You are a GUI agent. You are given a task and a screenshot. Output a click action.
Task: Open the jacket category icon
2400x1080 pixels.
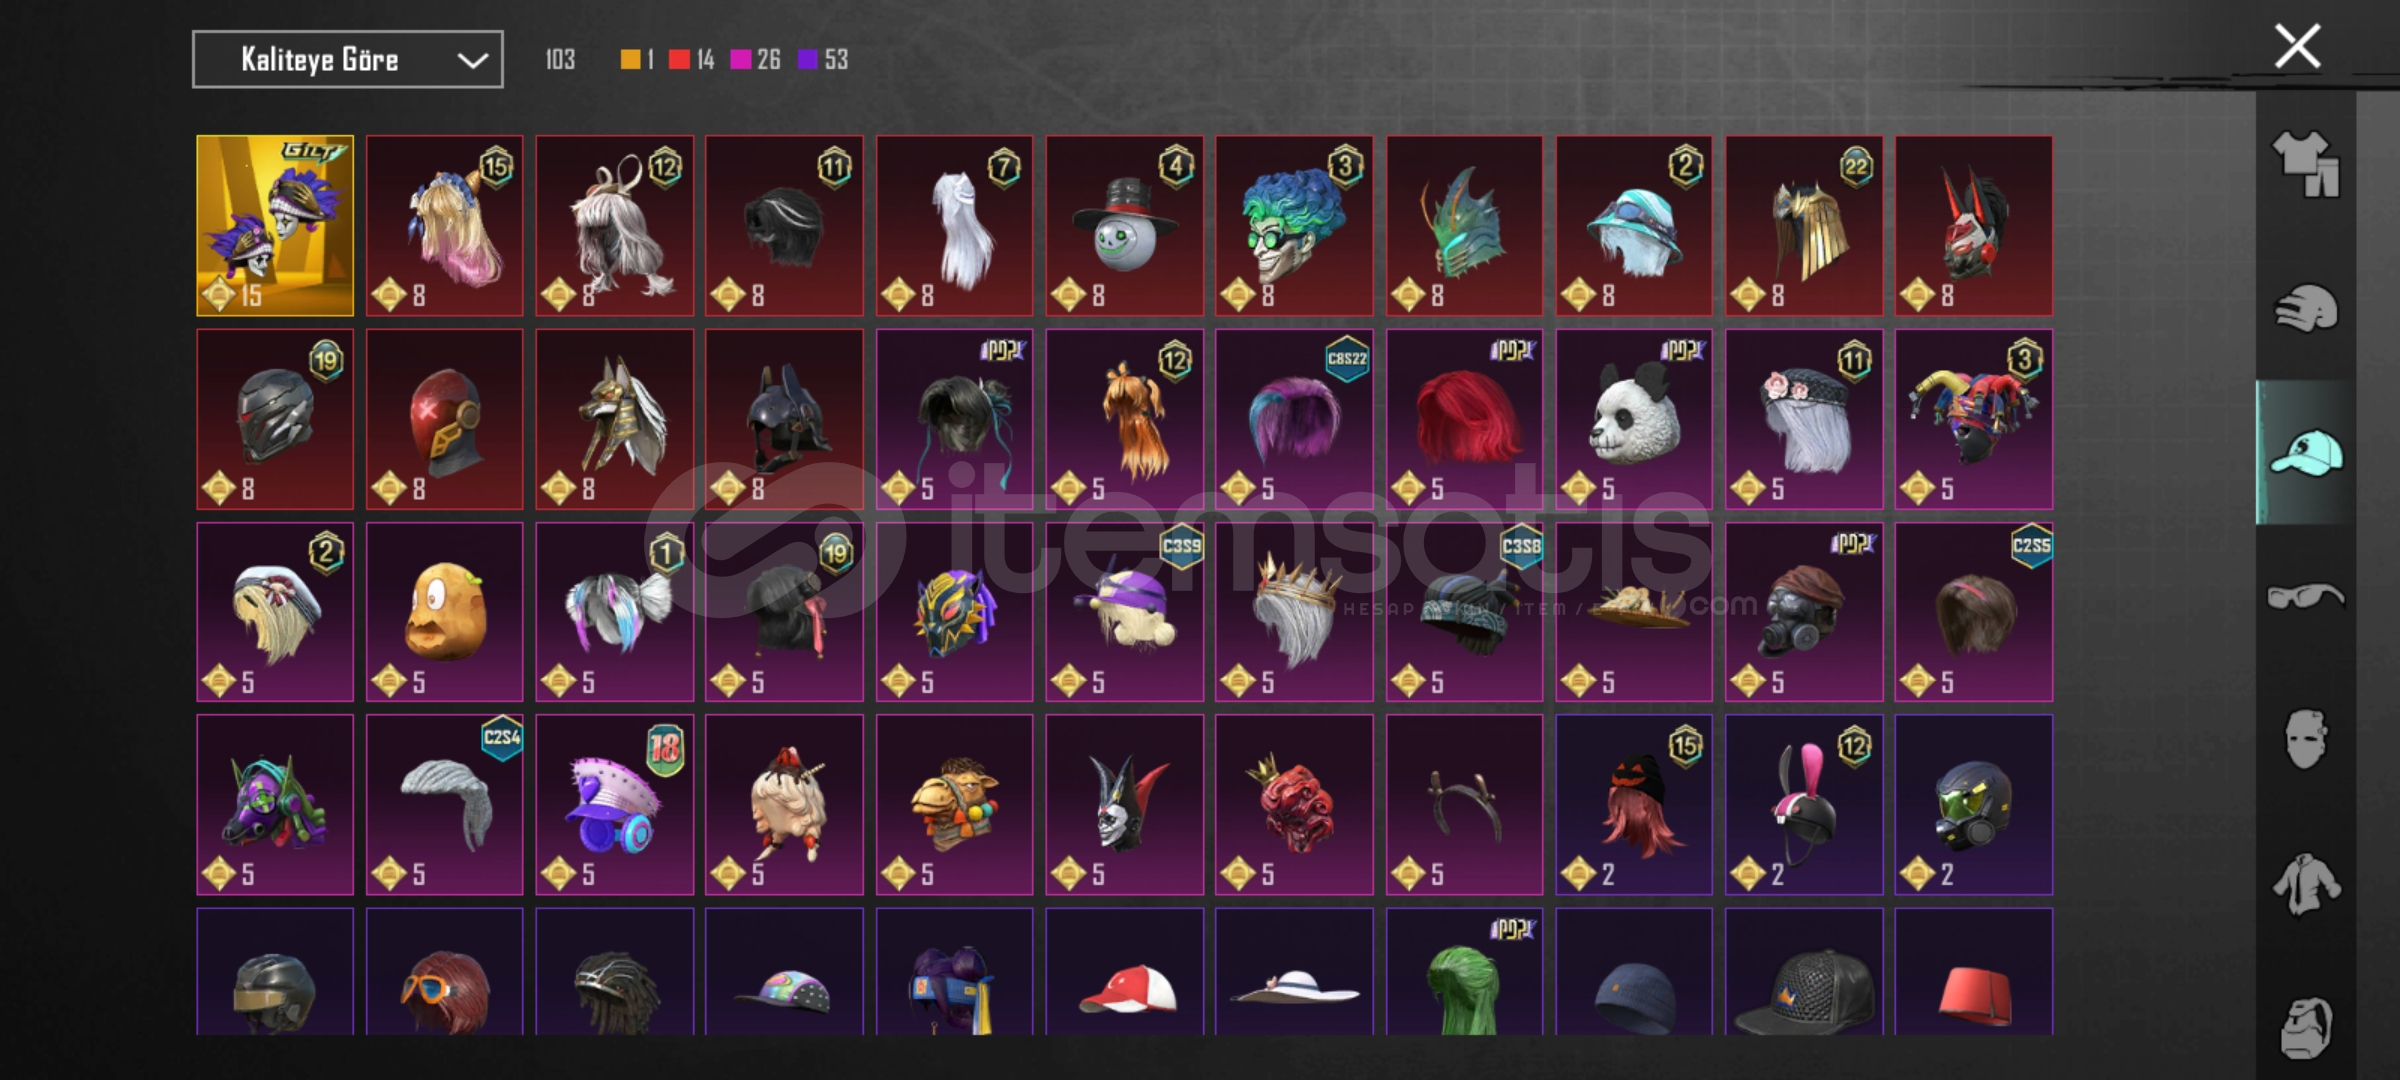click(x=2306, y=884)
